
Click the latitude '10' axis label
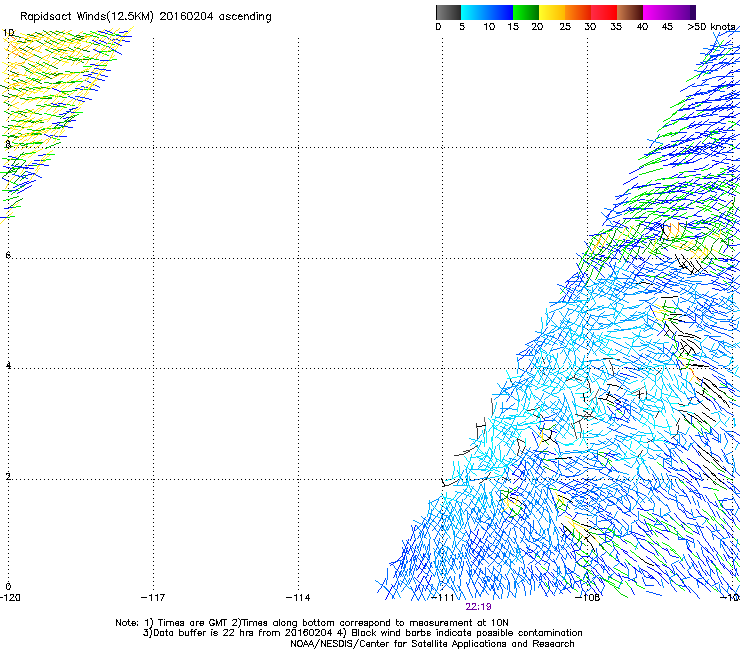8,33
